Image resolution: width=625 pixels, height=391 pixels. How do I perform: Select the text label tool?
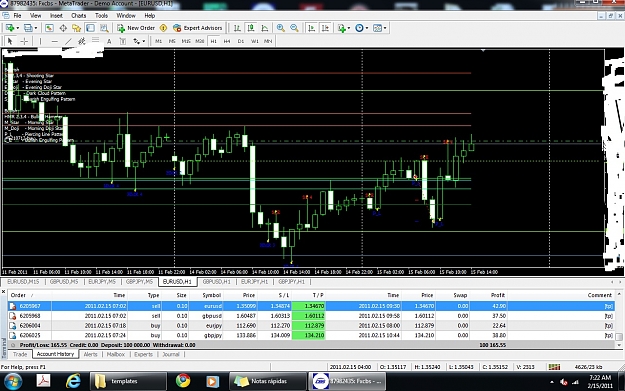[123, 41]
